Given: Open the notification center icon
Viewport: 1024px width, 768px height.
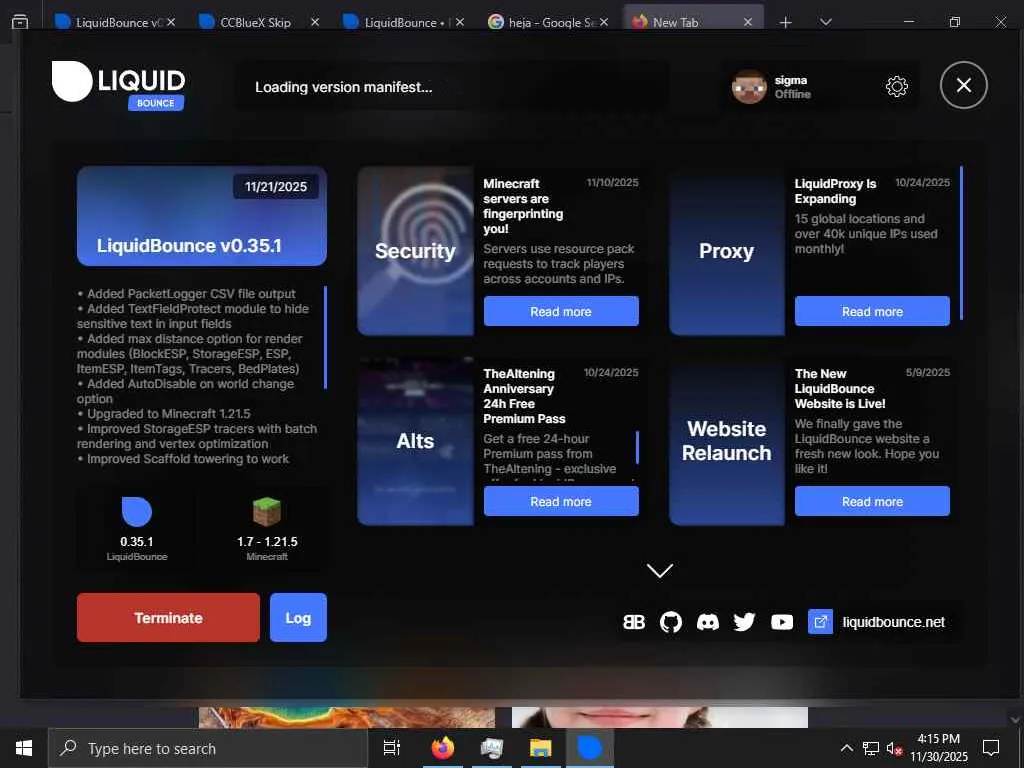Looking at the screenshot, I should [991, 748].
